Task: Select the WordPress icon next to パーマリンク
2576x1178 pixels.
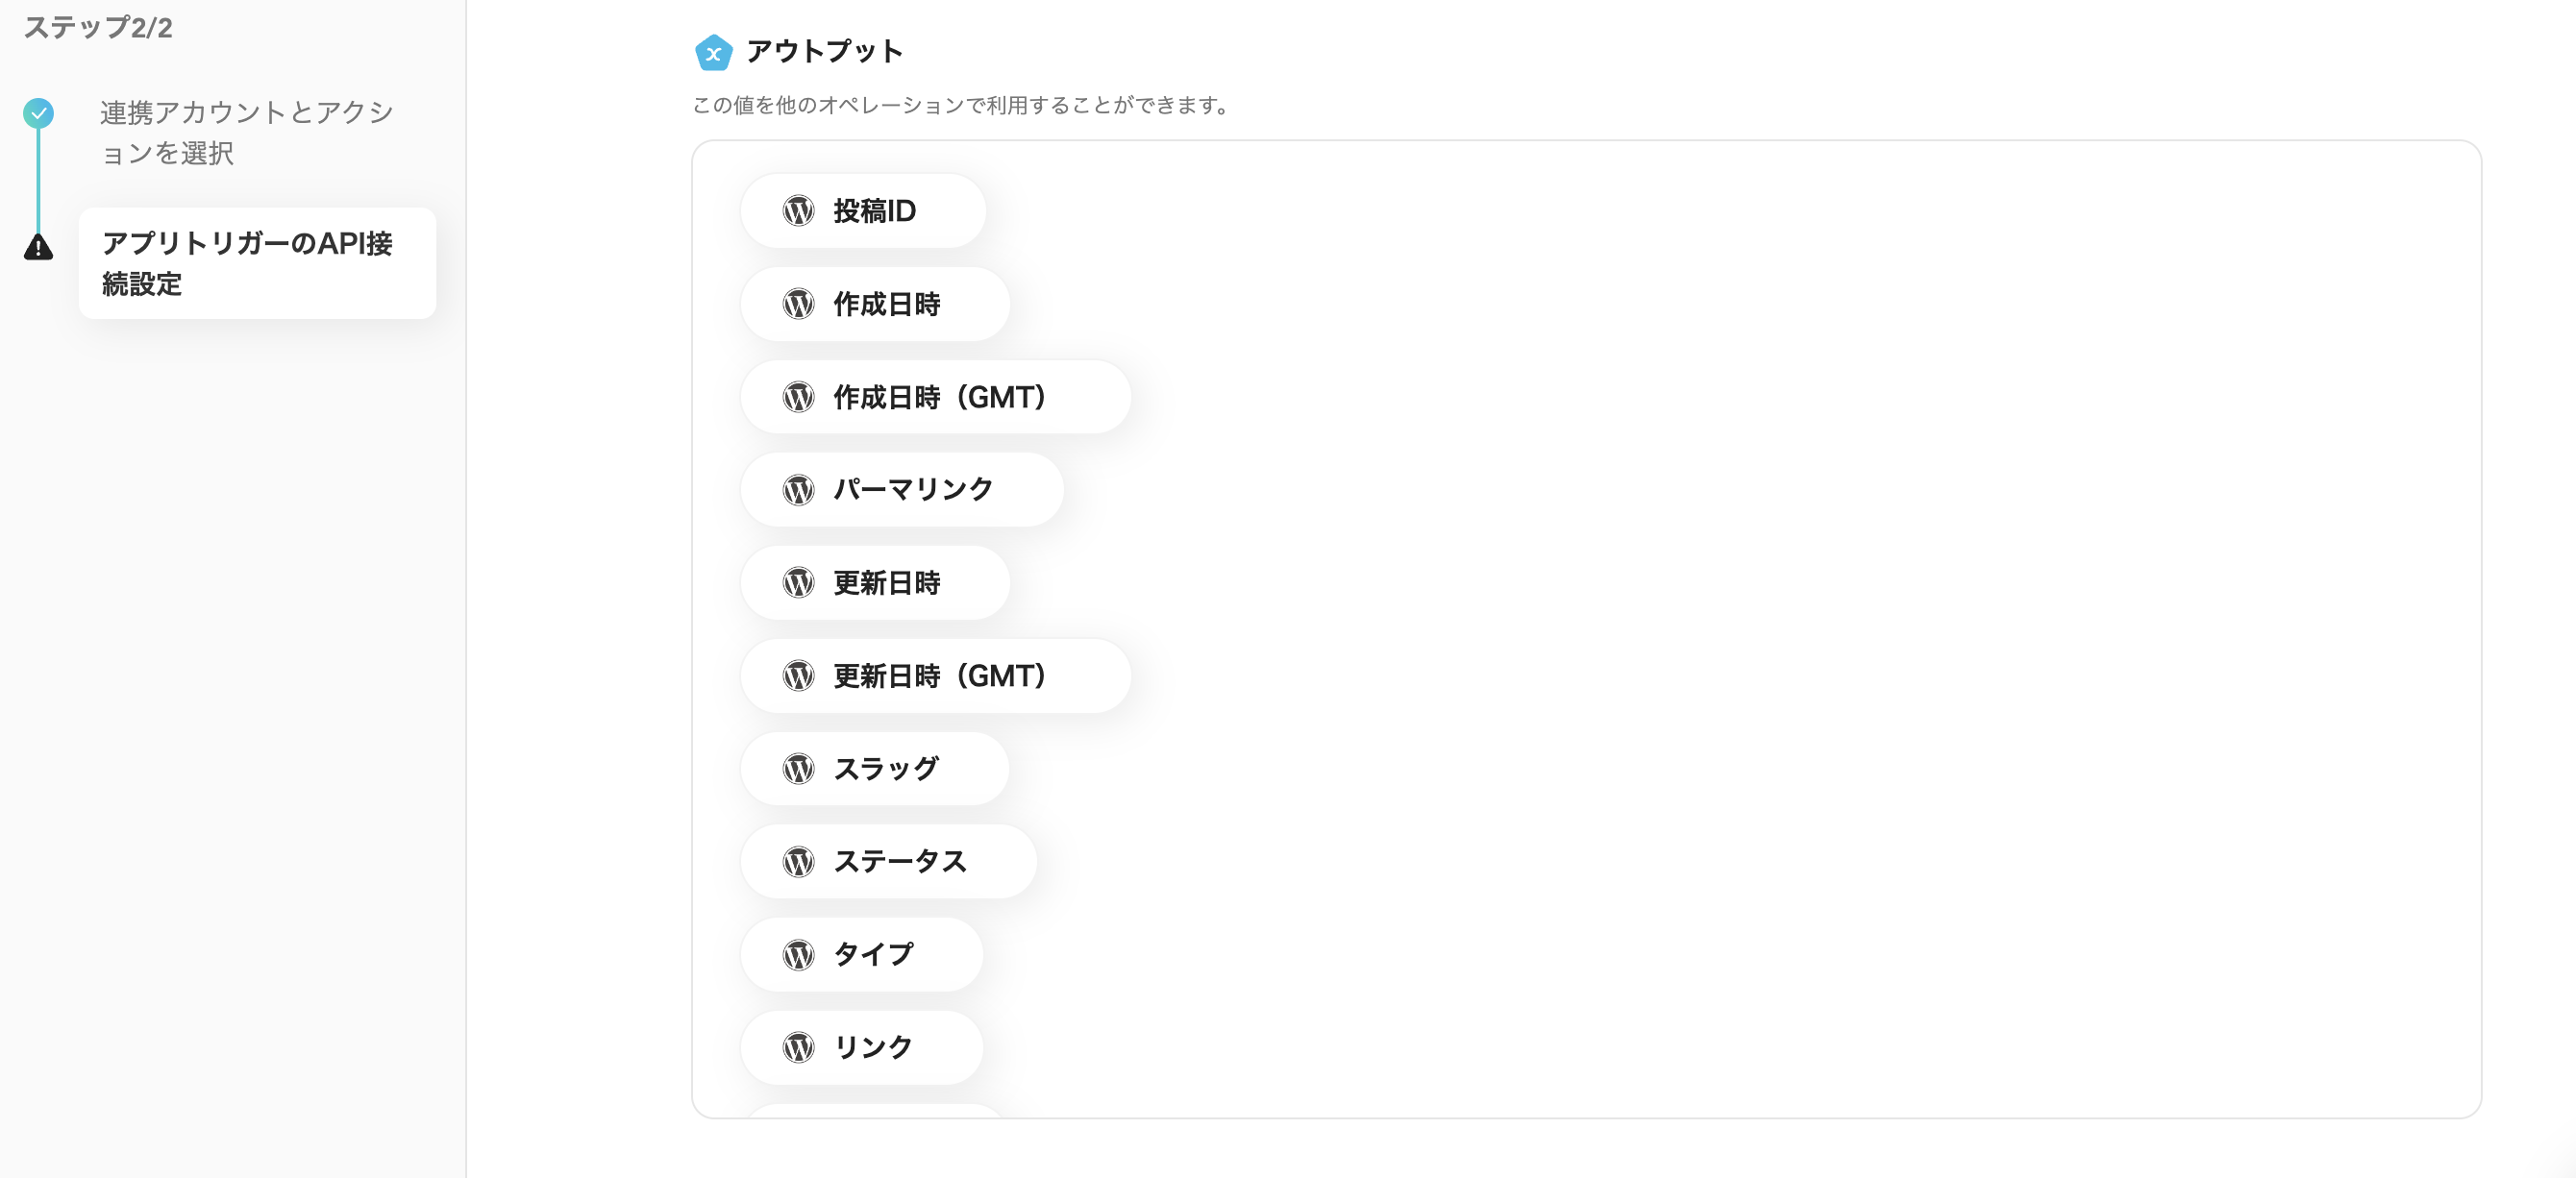Action: click(799, 489)
